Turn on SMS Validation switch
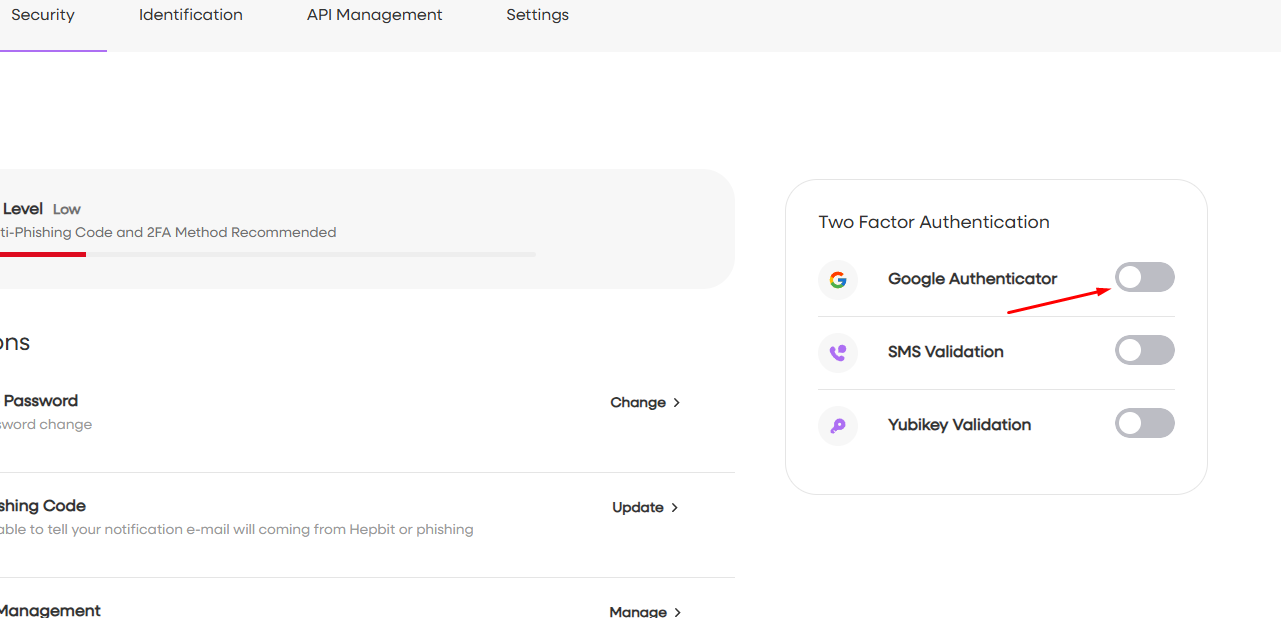1281x618 pixels. click(x=1144, y=351)
